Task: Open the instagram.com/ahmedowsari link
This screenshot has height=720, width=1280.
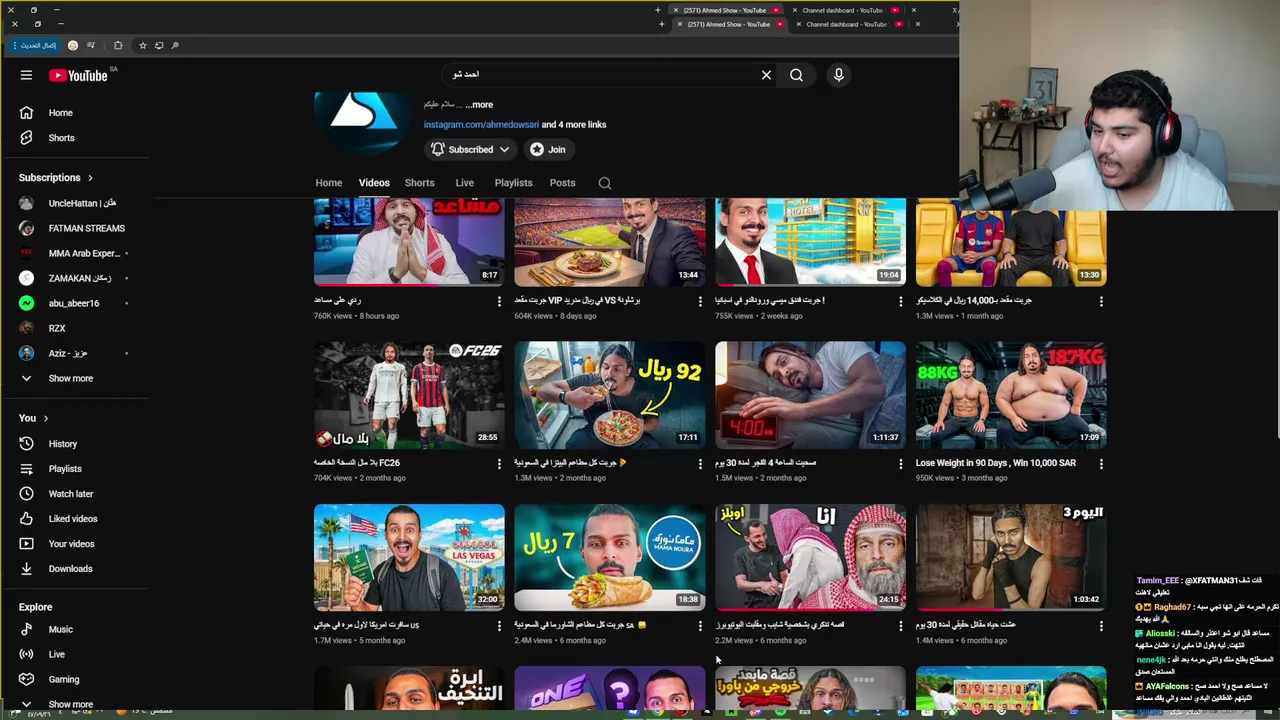Action: pyautogui.click(x=480, y=125)
